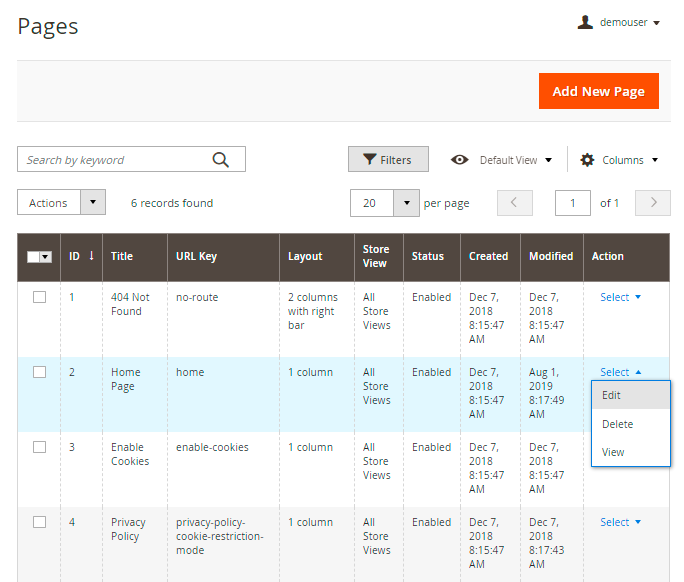Click the current page number field
684x582 pixels.
click(x=572, y=203)
